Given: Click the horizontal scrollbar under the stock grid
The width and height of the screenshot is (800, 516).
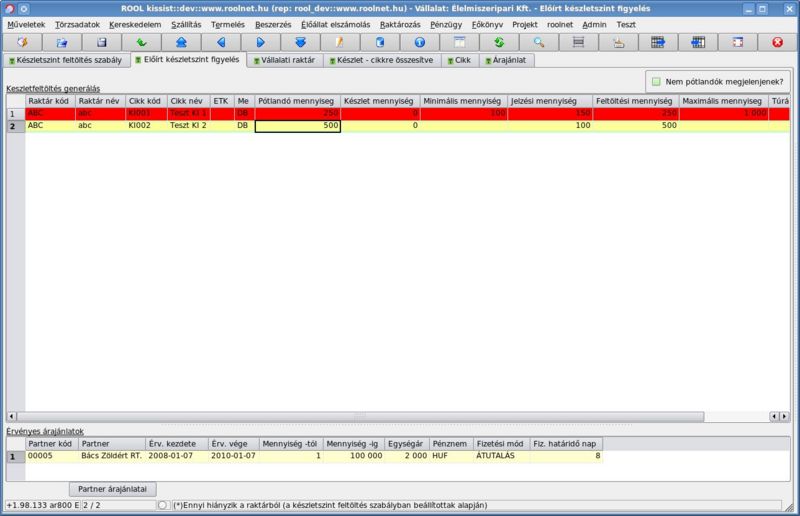Looking at the screenshot, I should click(400, 415).
